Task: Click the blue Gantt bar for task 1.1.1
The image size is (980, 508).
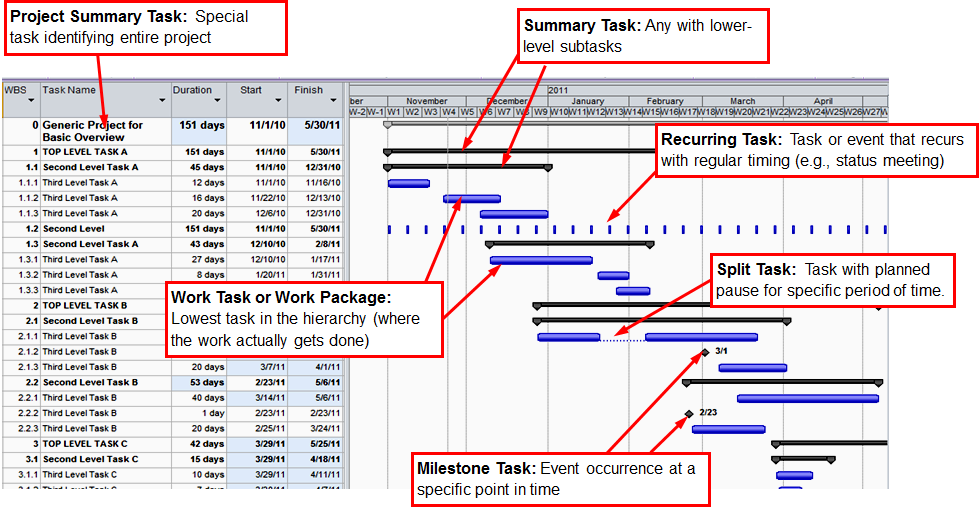Action: point(408,183)
